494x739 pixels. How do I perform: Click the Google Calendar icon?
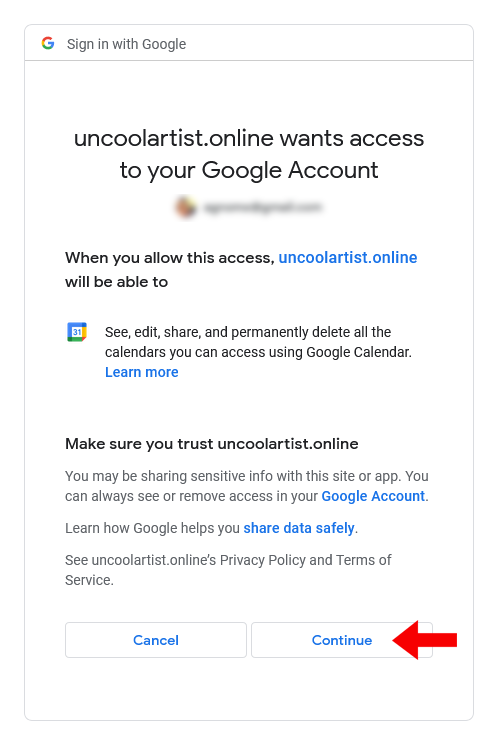click(77, 332)
